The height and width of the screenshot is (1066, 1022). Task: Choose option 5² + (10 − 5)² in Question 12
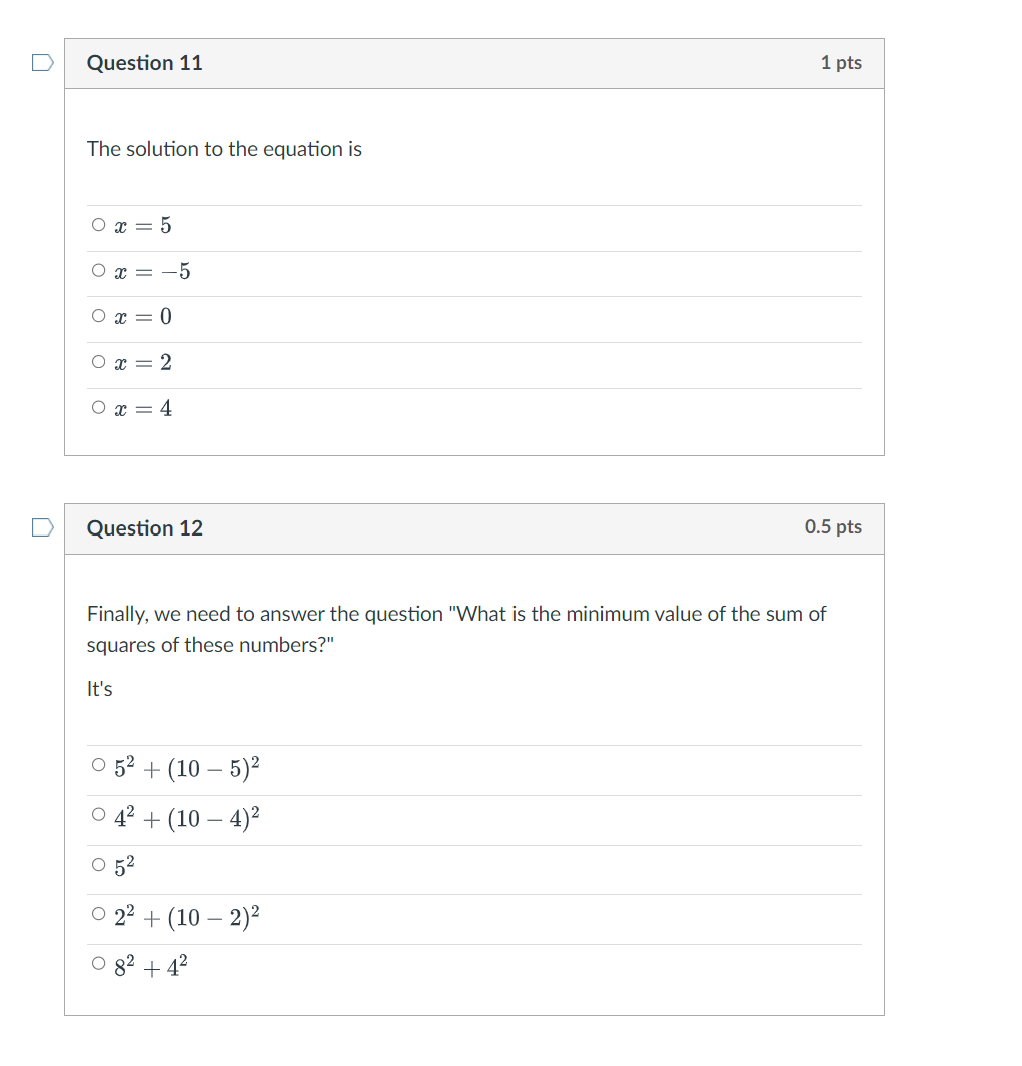coord(97,764)
